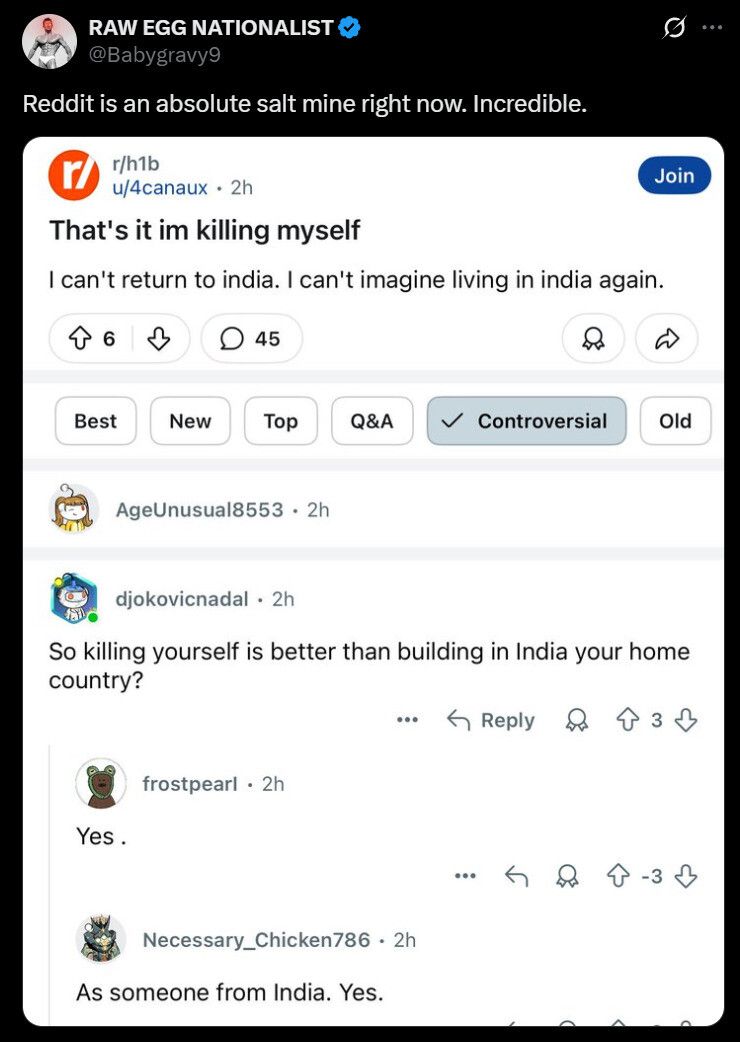This screenshot has height=1042, width=740.
Task: Click the award ribbon icon on the post
Action: (593, 338)
